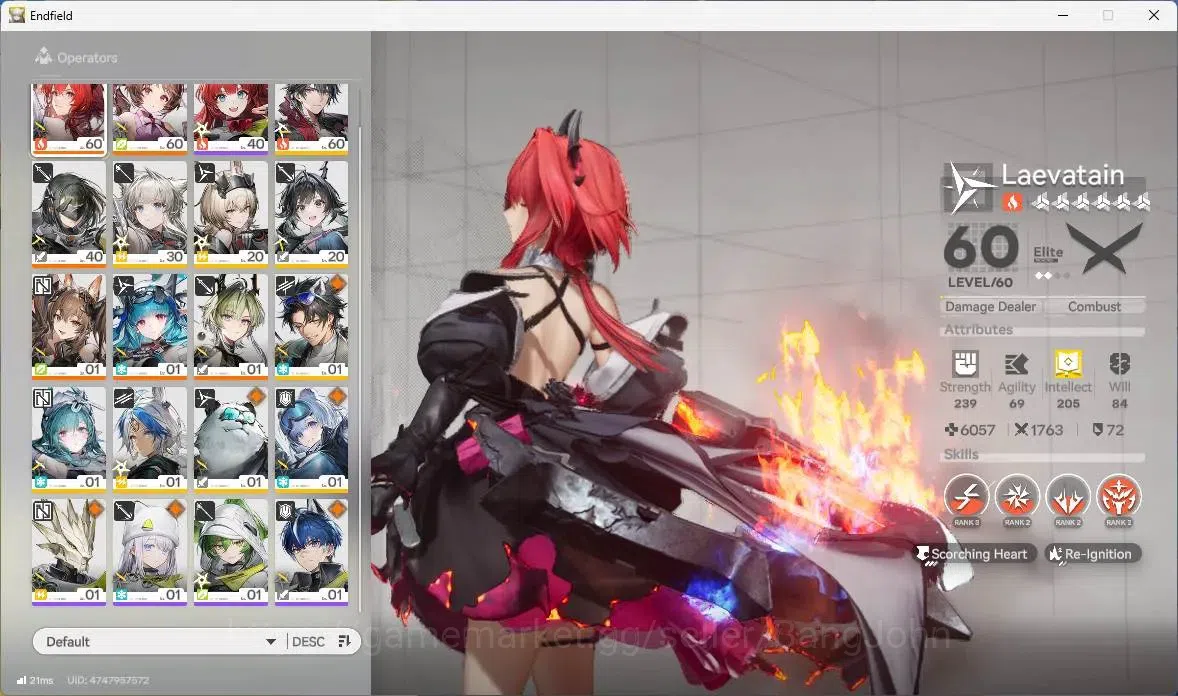The width and height of the screenshot is (1178, 696).
Task: Open the Default sort dropdown
Action: pyautogui.click(x=159, y=641)
